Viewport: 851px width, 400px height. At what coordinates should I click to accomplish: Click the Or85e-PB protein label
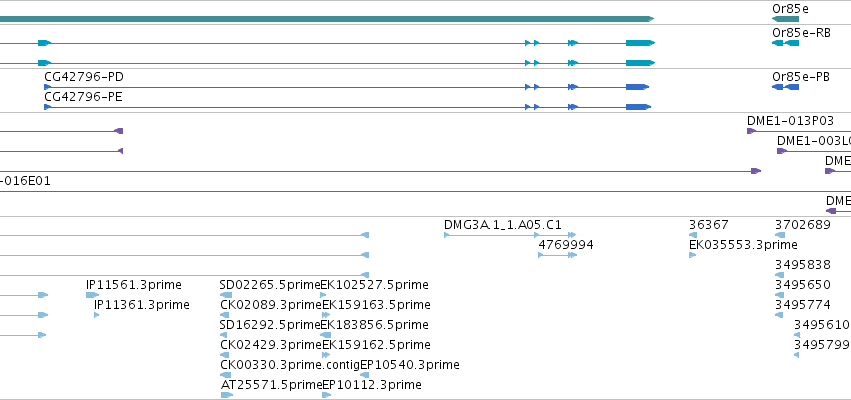click(x=801, y=77)
